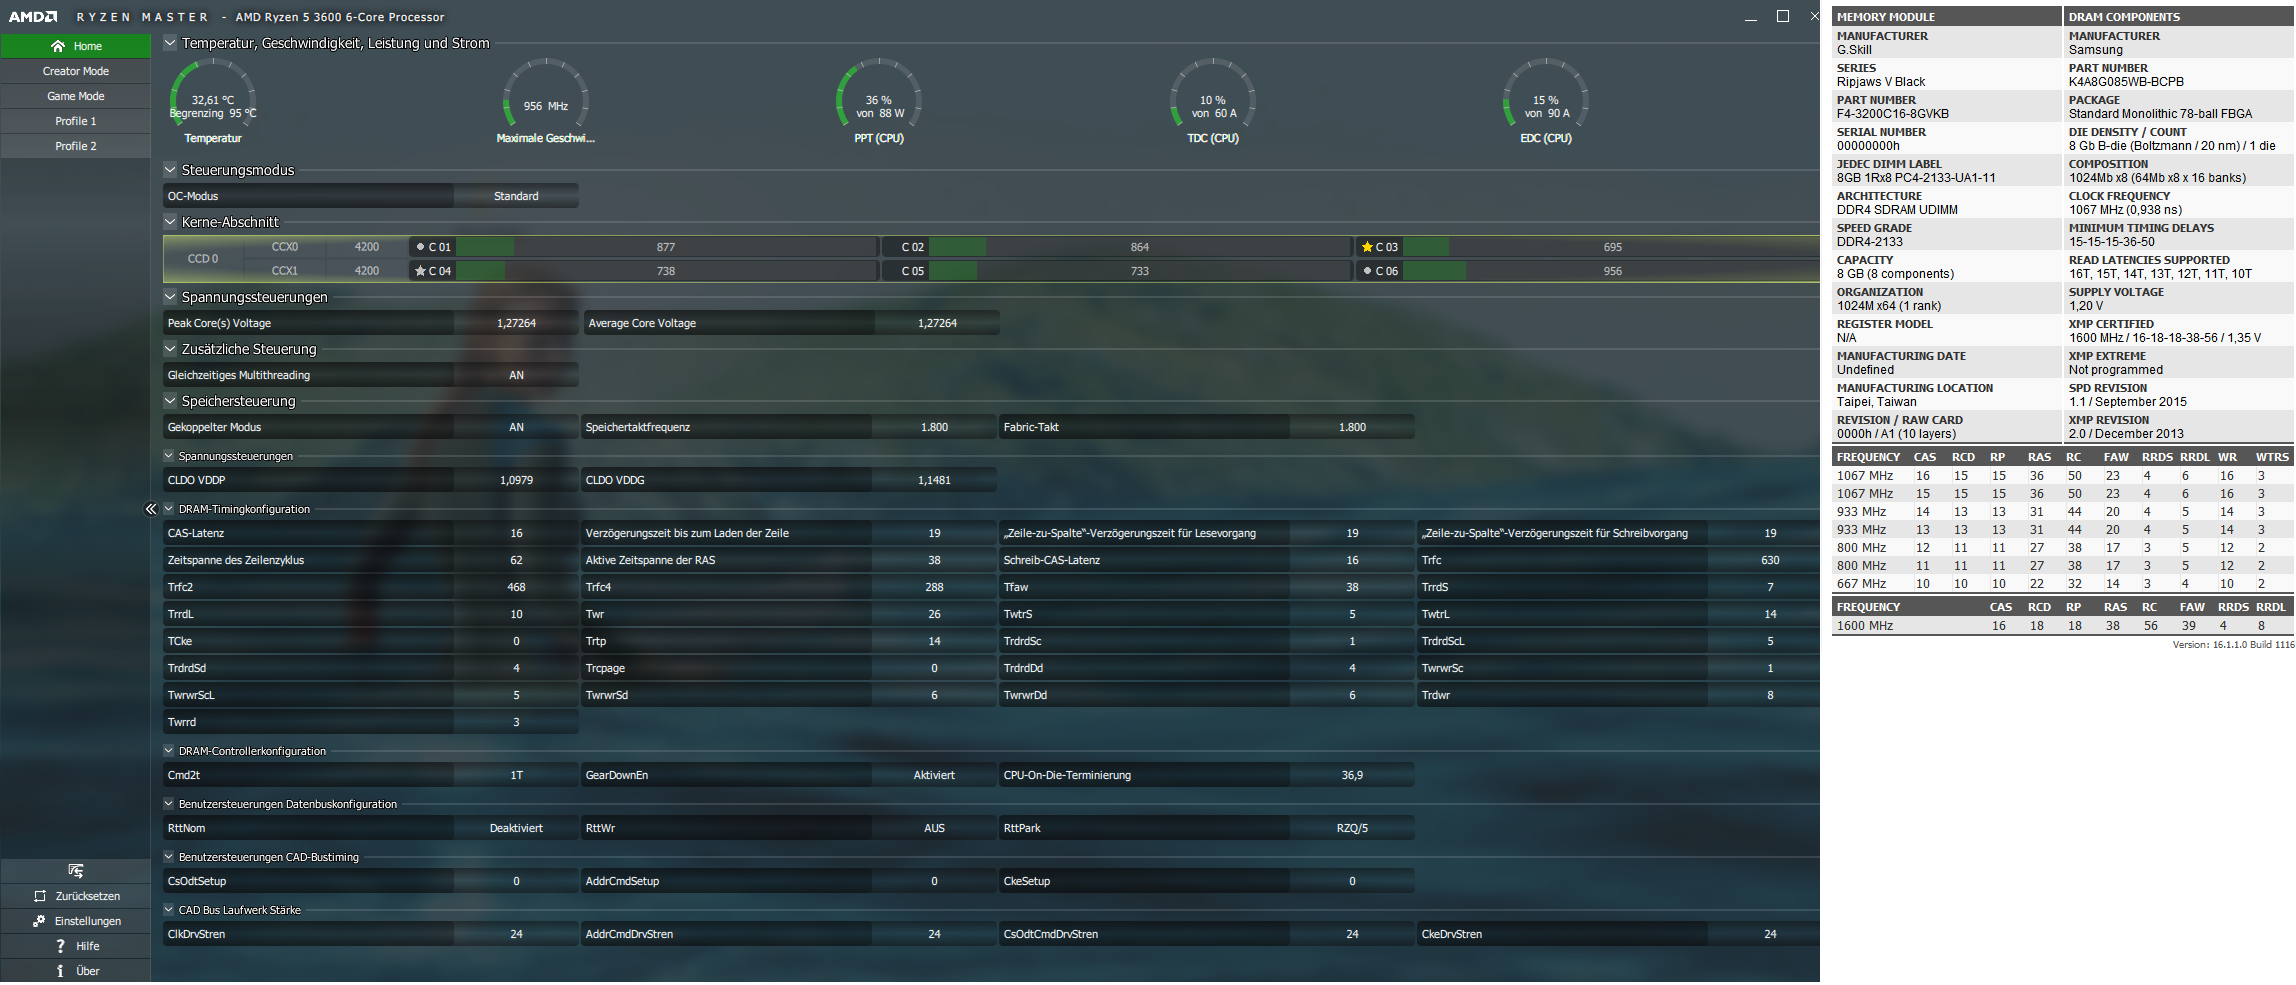Click the AMD logo in title bar
The width and height of the screenshot is (2296, 985).
[x=33, y=17]
